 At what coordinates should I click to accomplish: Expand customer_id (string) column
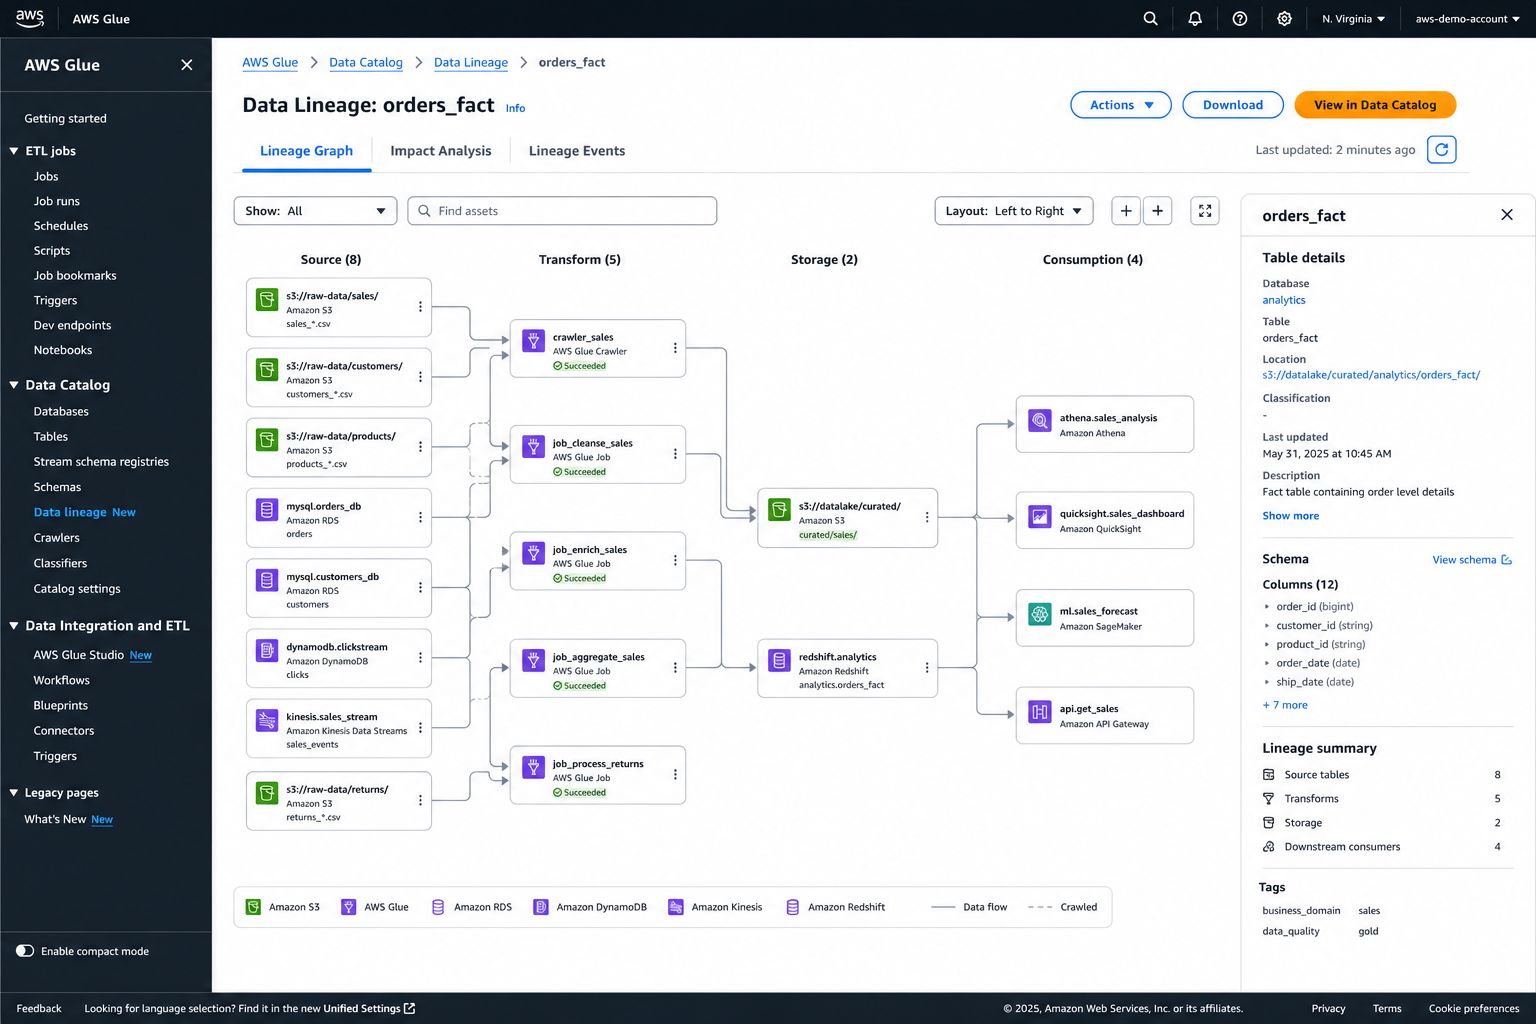coord(1267,626)
